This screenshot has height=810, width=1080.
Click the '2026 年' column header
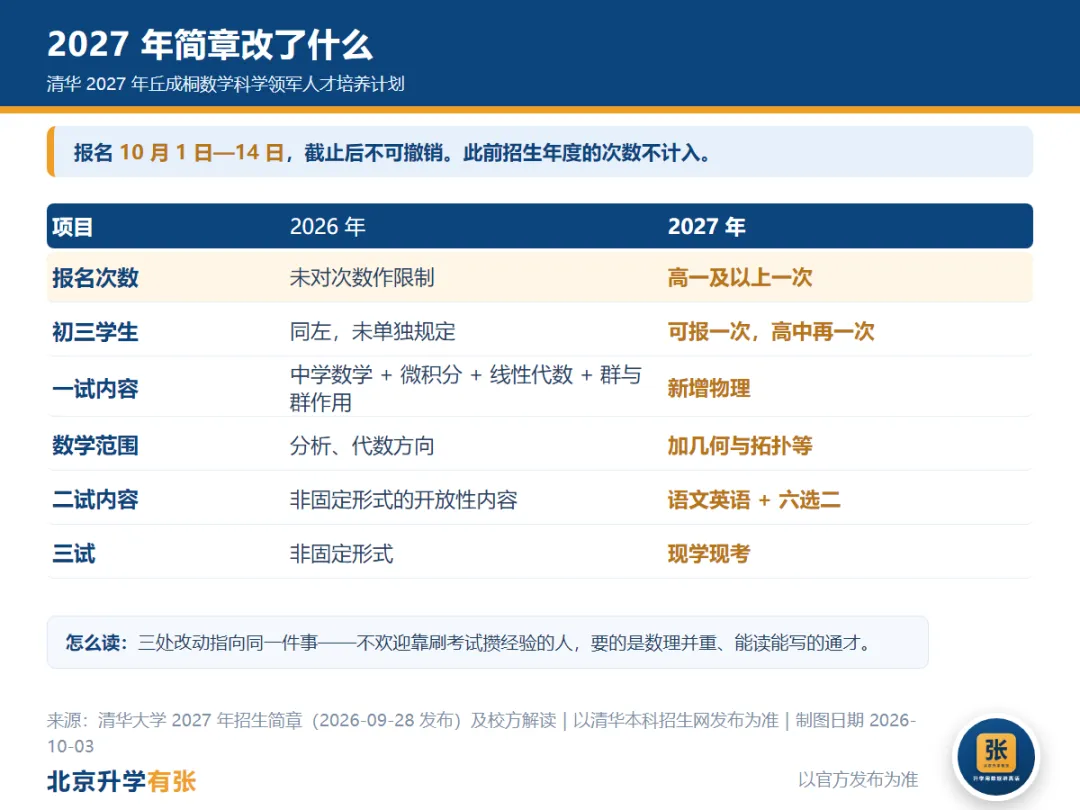[327, 227]
